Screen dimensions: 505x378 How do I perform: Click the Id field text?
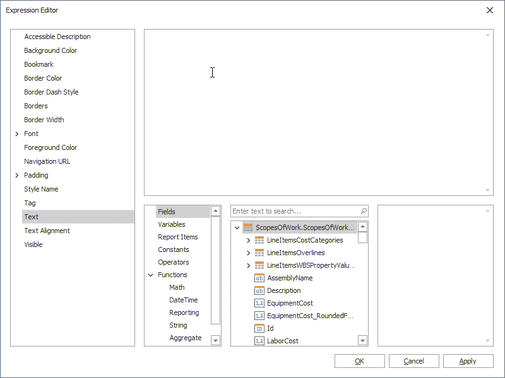pyautogui.click(x=270, y=329)
